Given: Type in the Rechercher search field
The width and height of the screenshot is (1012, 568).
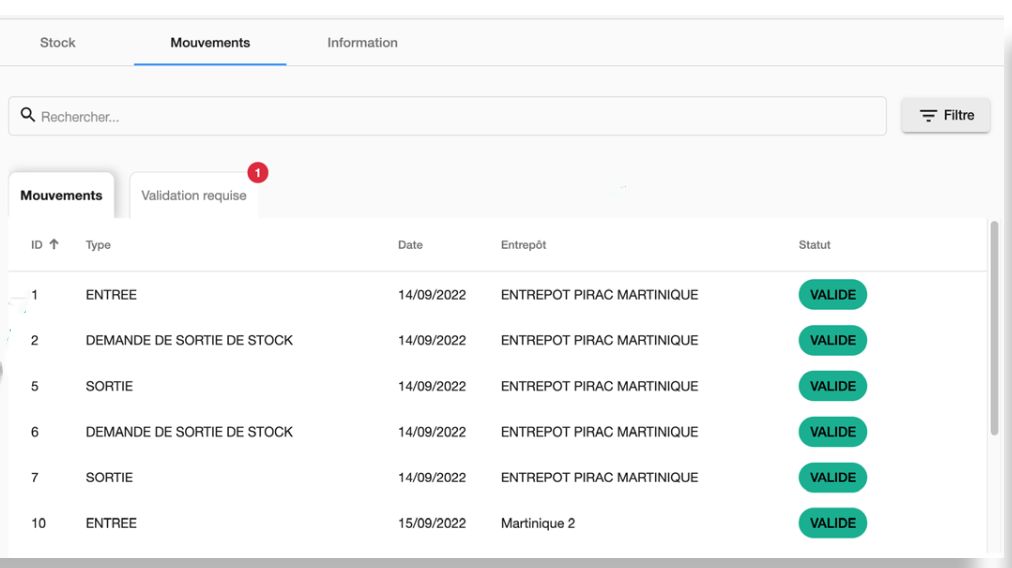Looking at the screenshot, I should (450, 116).
